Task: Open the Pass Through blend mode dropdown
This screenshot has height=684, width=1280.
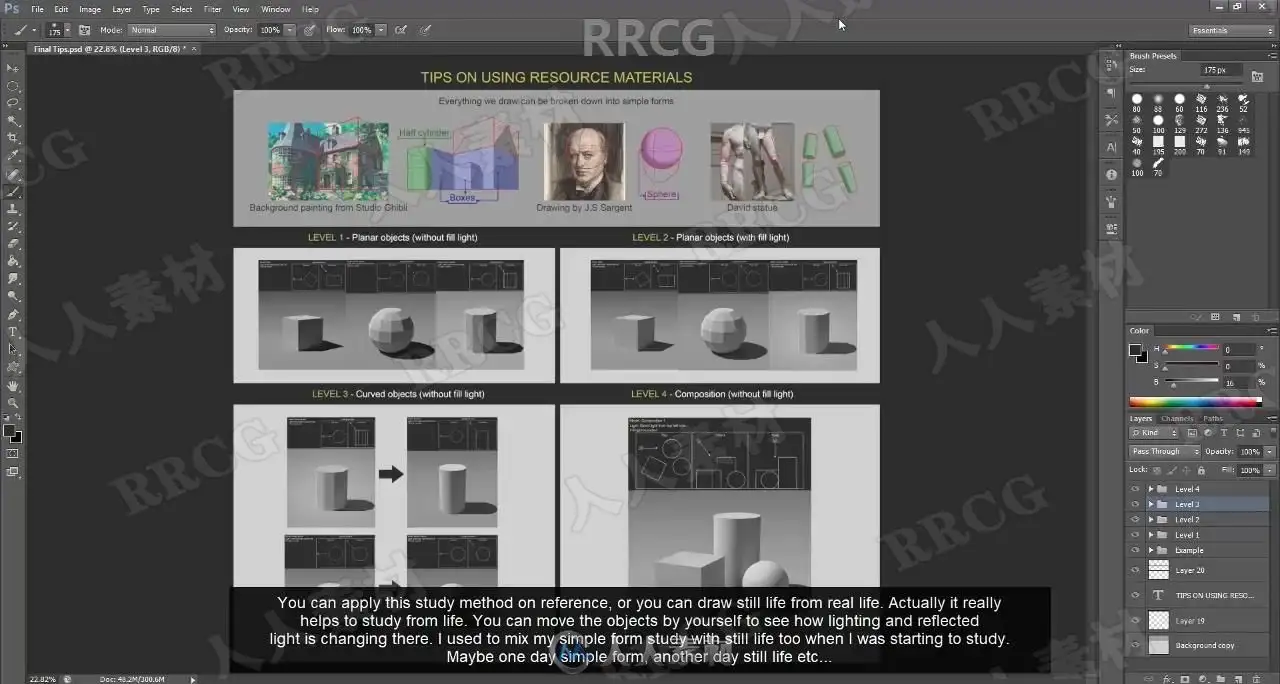Action: (x=1165, y=452)
